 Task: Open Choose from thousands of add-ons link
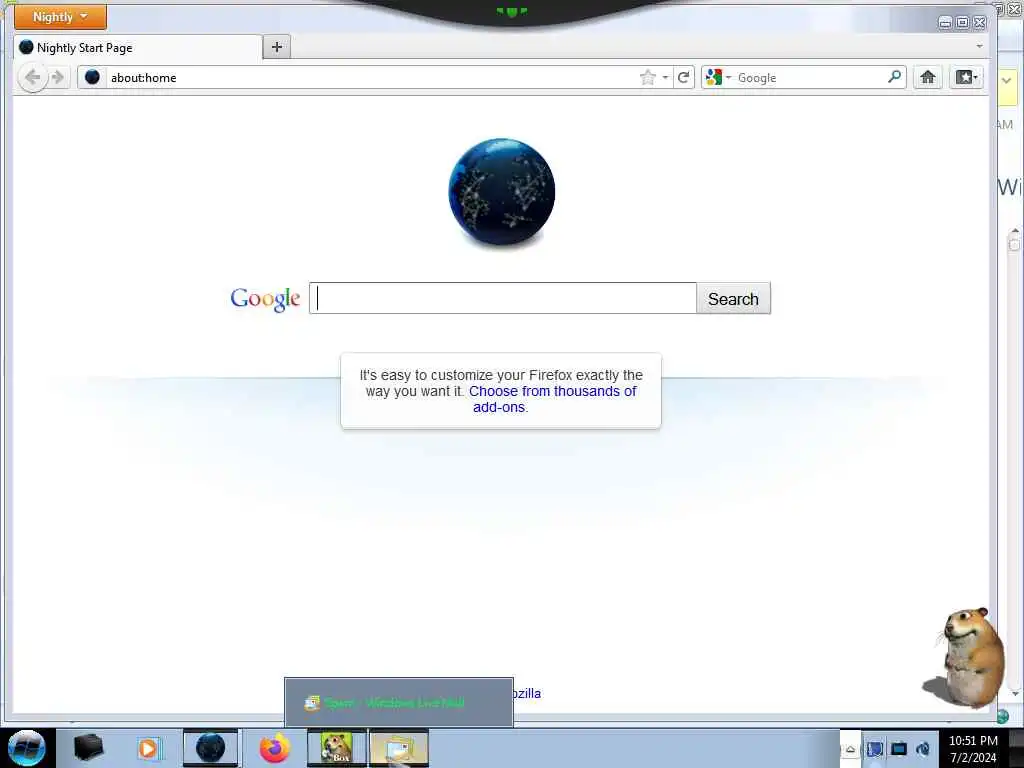(552, 399)
